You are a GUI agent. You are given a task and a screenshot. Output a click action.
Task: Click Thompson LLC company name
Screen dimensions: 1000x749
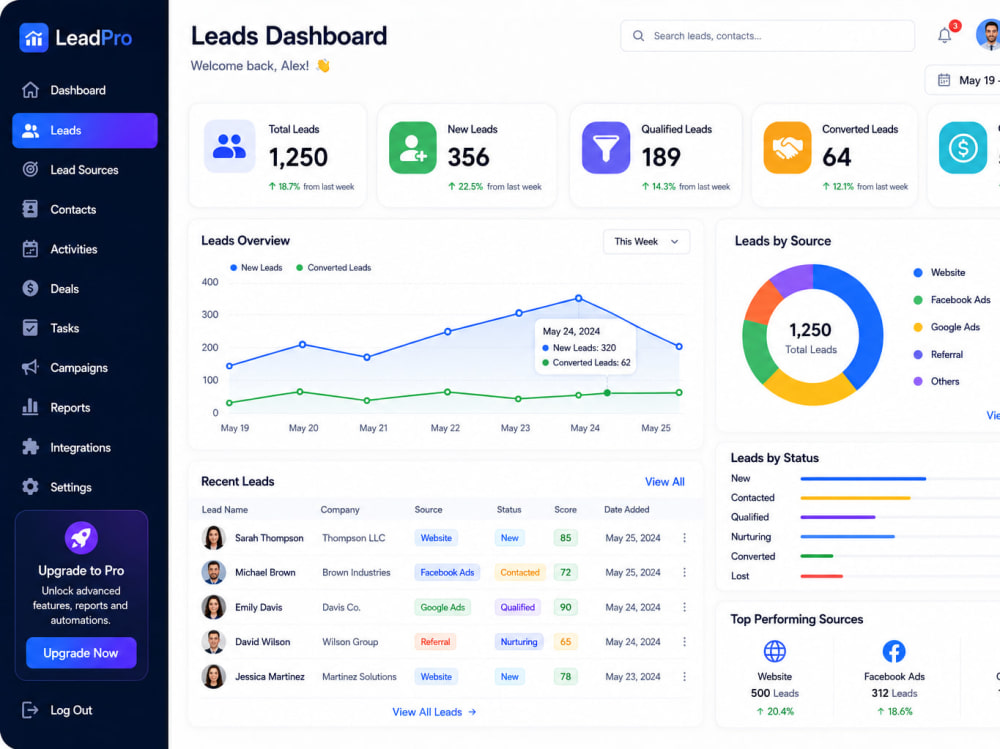(x=353, y=538)
